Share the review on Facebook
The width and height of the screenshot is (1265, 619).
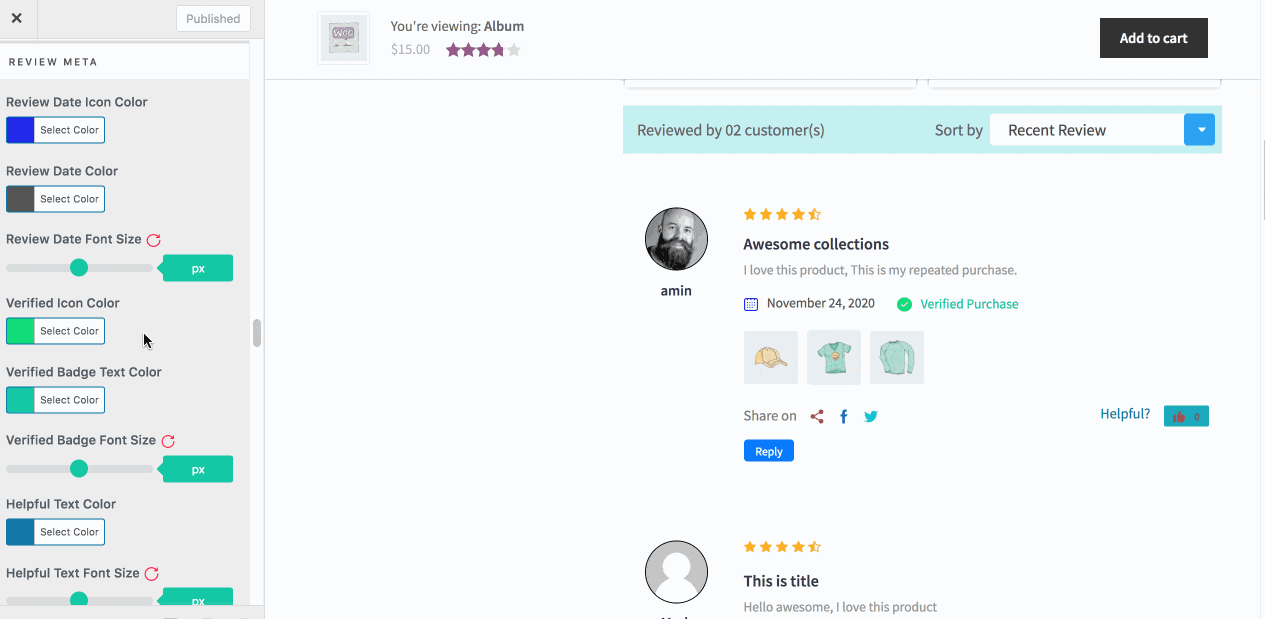[x=843, y=415]
